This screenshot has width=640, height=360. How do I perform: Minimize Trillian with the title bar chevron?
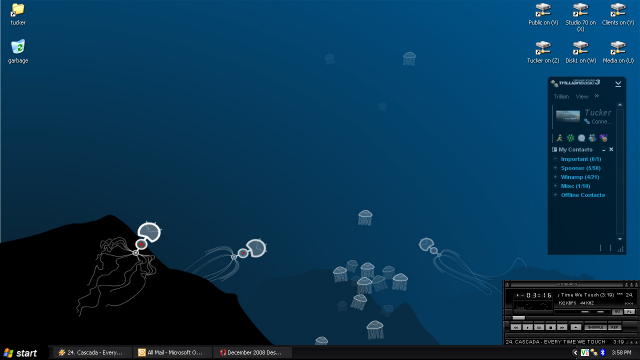[618, 84]
